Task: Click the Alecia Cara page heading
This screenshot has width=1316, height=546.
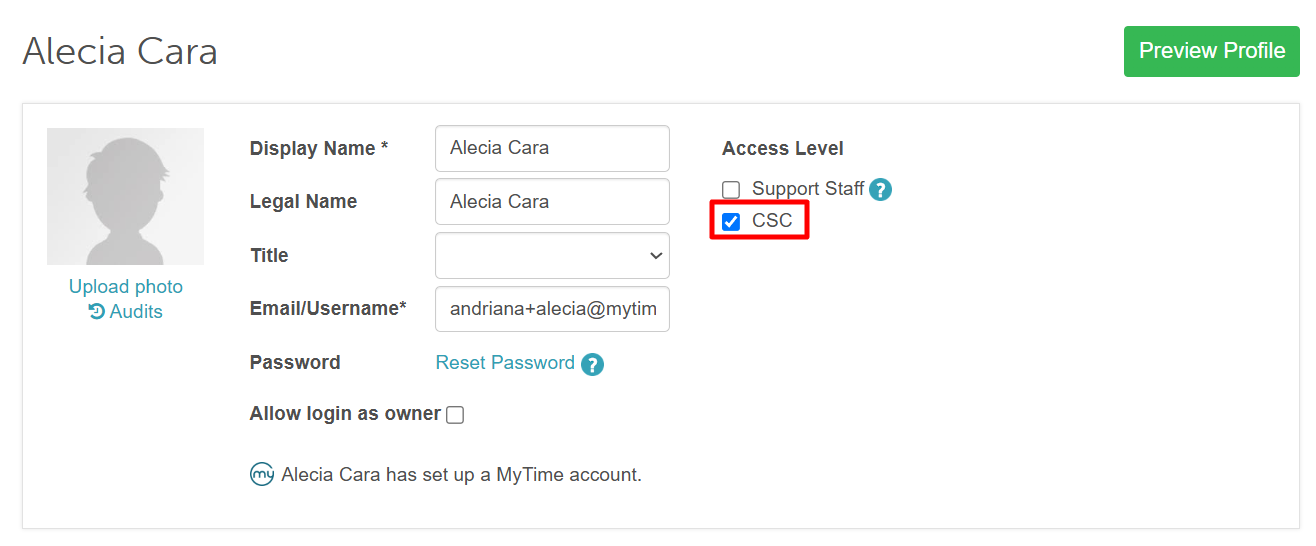Action: pos(120,51)
